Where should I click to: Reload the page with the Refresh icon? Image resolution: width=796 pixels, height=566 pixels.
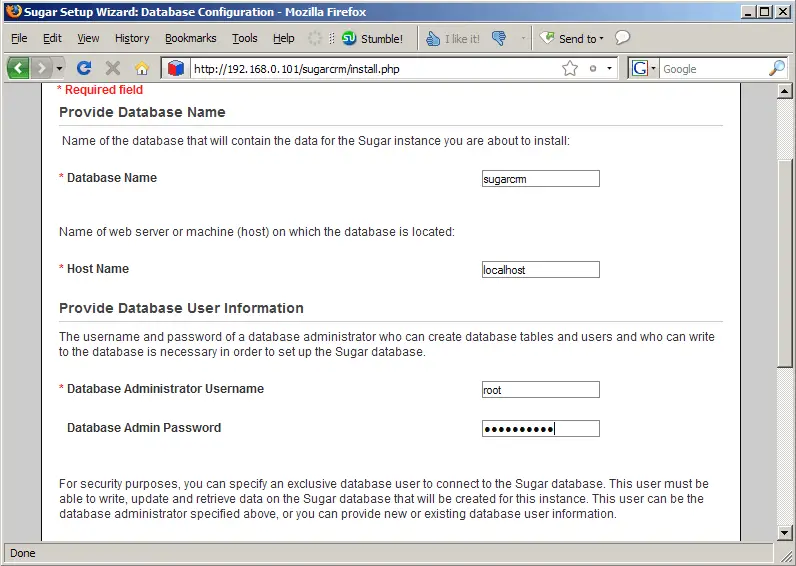point(84,68)
